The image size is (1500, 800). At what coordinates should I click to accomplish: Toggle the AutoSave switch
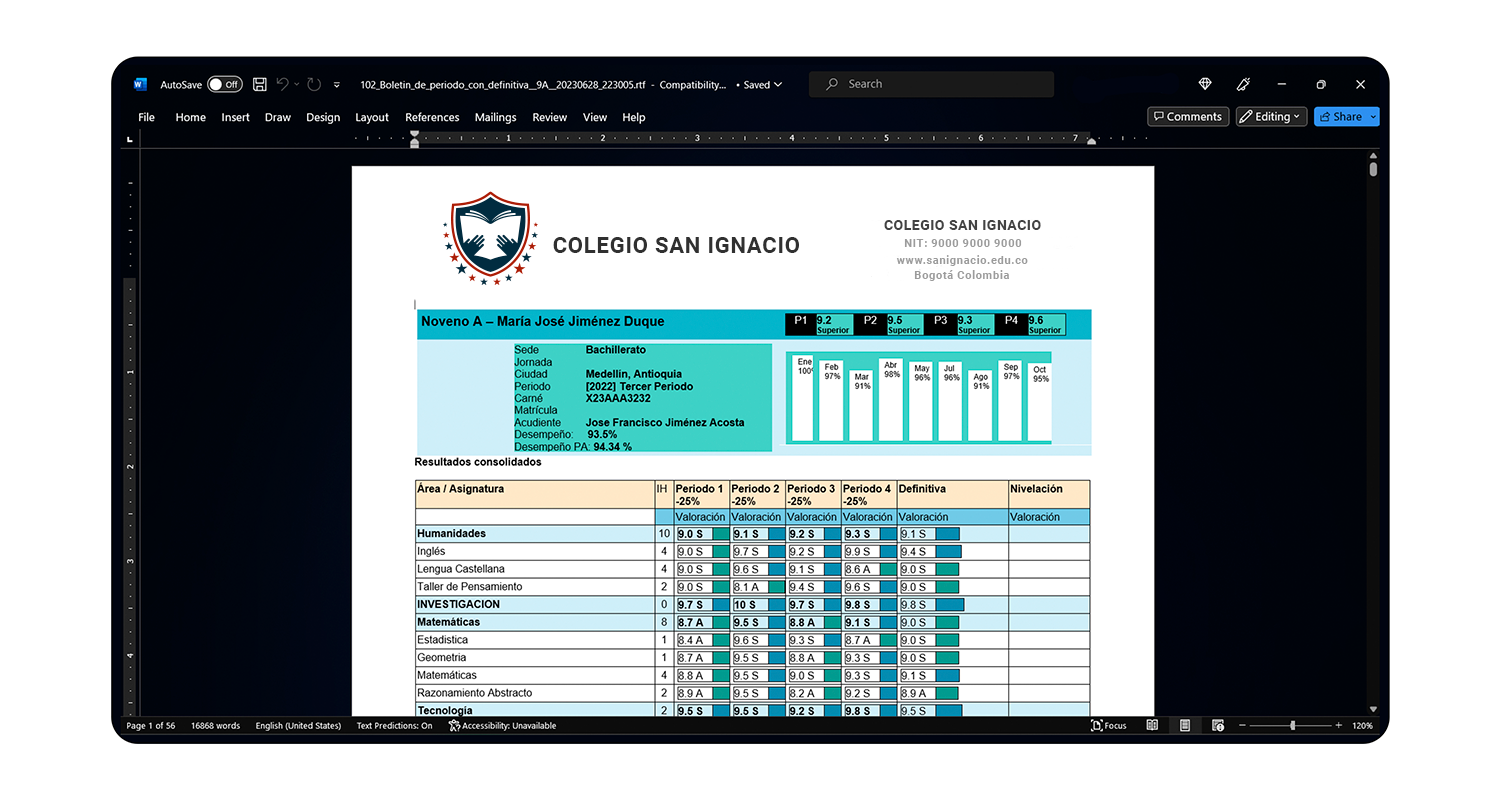tap(224, 85)
